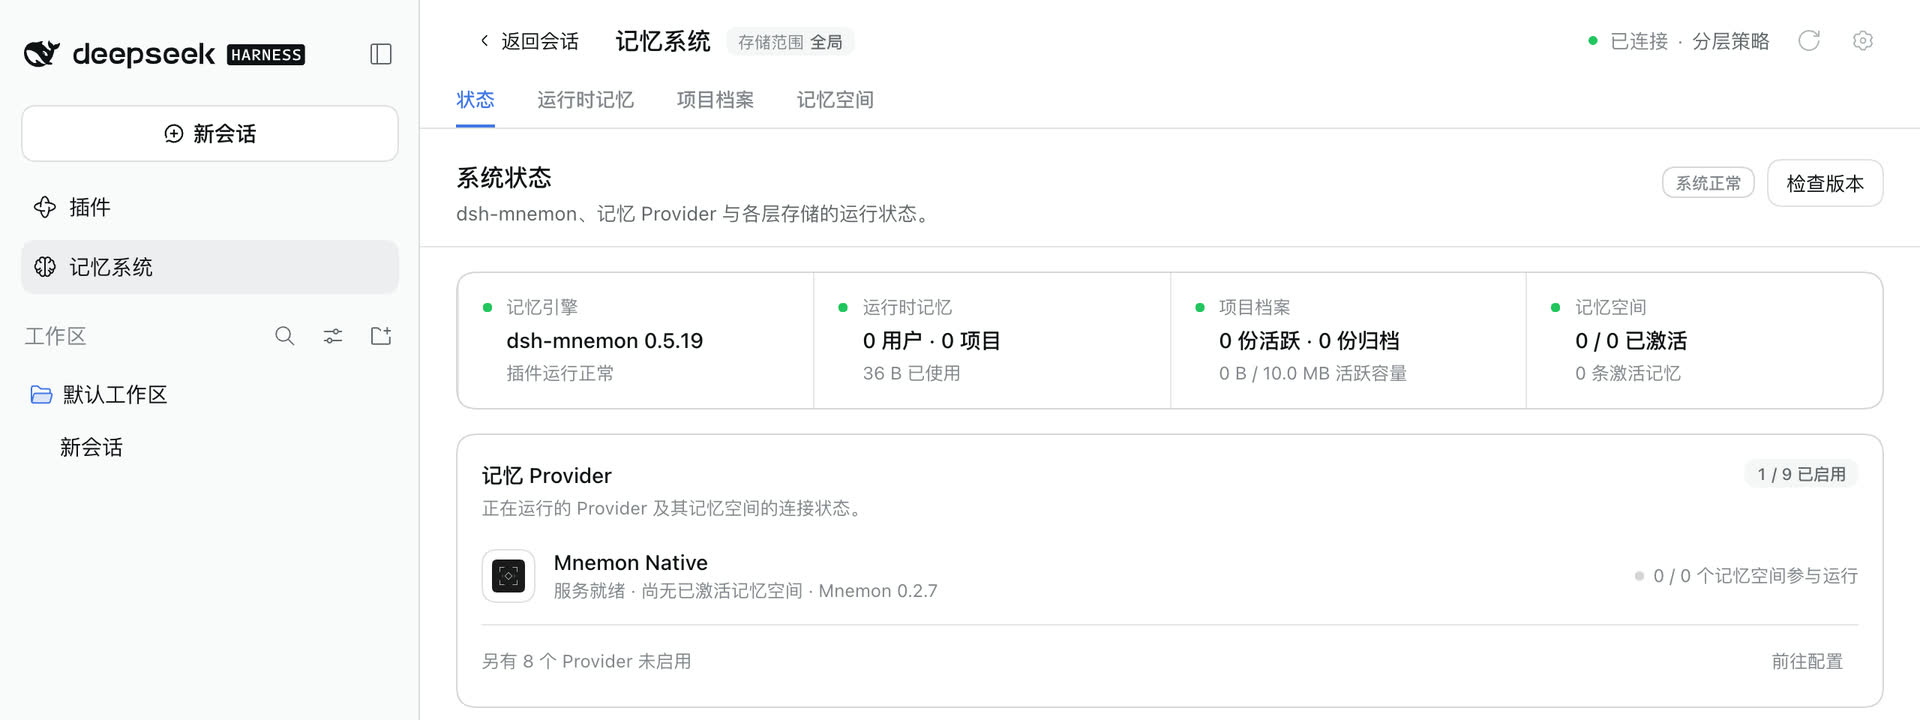Click 另有 8 个 Provider 未启用 text
Screen dimensions: 1920x720
(x=586, y=661)
